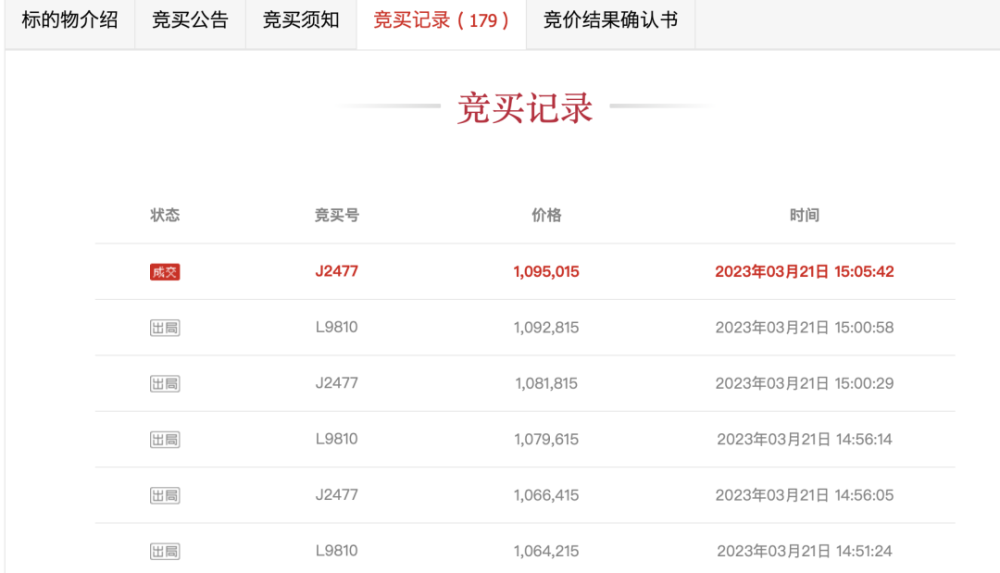Click the 竞买号 column header
Screen dimensions: 1000x573
point(337,215)
